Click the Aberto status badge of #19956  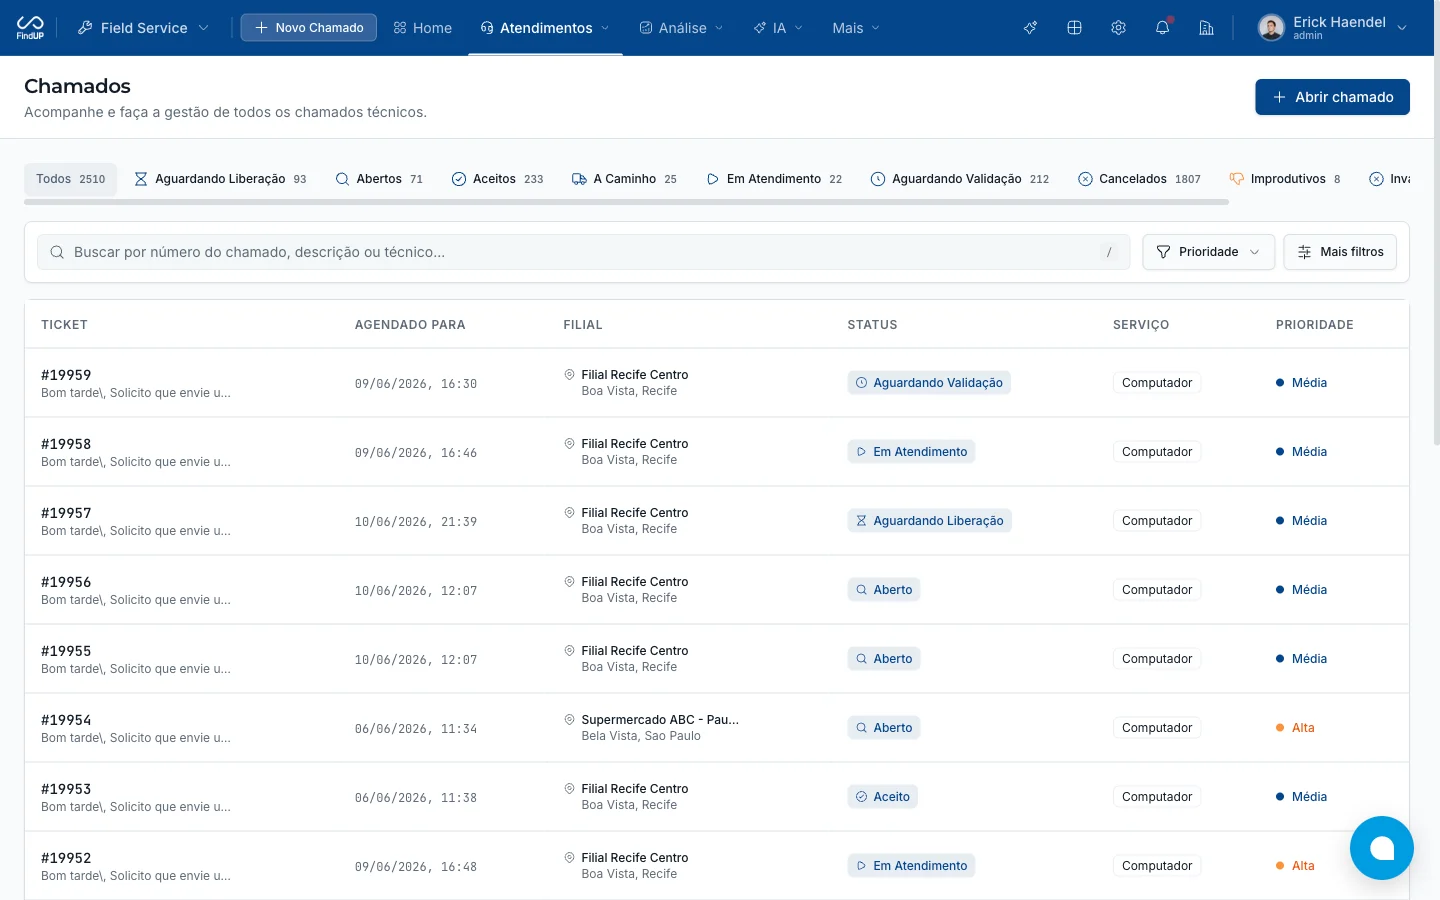884,590
